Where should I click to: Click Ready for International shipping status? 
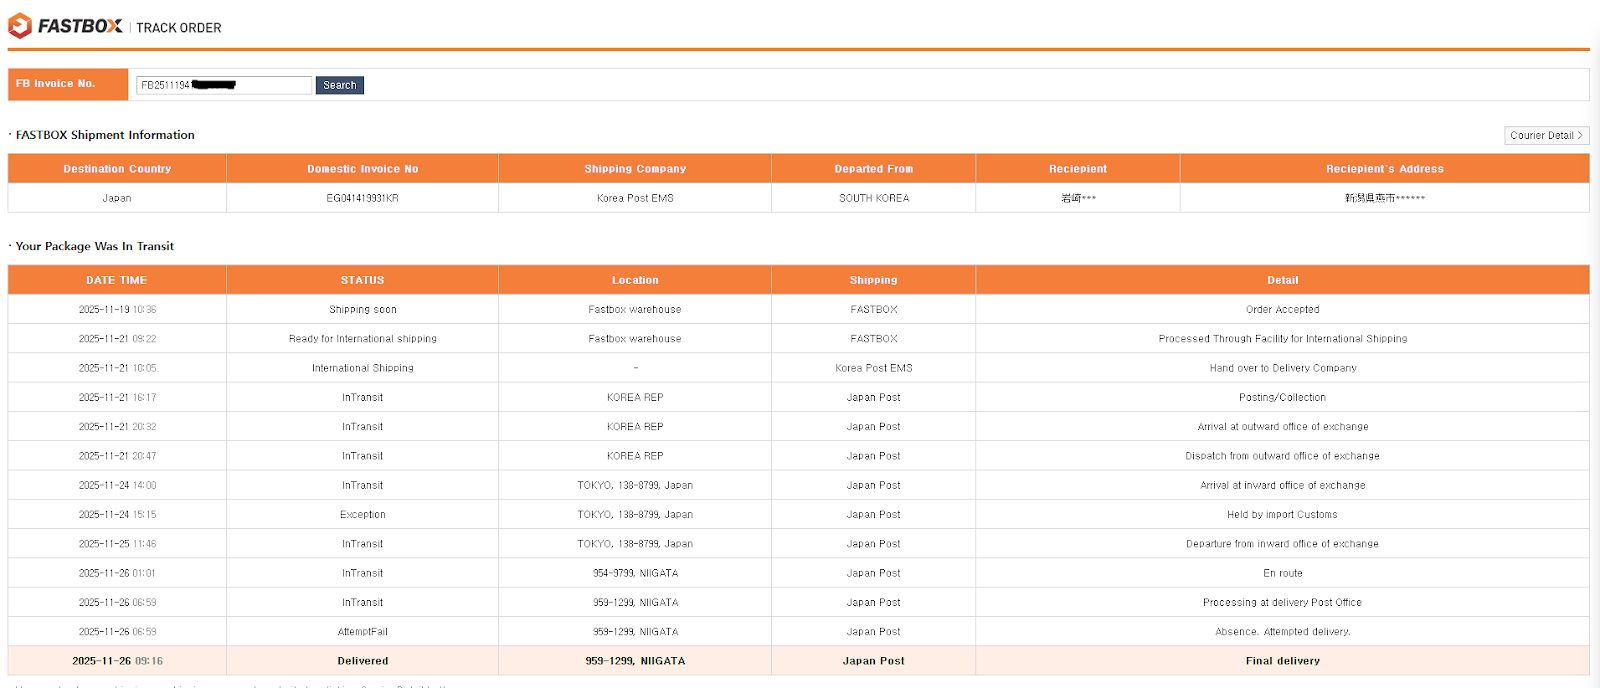click(362, 339)
